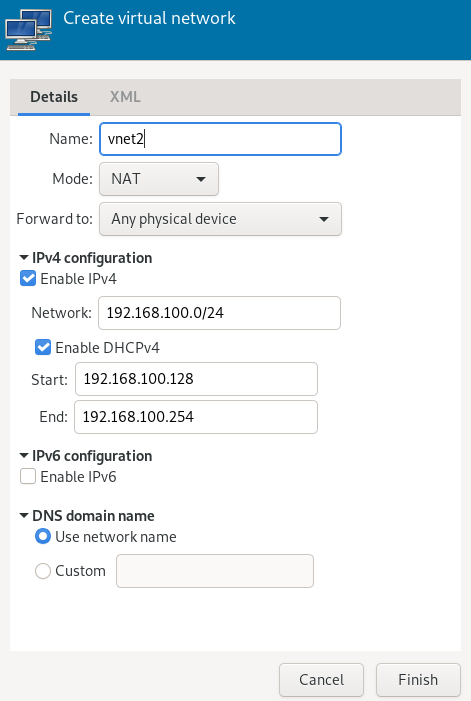Focus the Name field containing vnet2
This screenshot has width=471, height=701.
pyautogui.click(x=220, y=139)
